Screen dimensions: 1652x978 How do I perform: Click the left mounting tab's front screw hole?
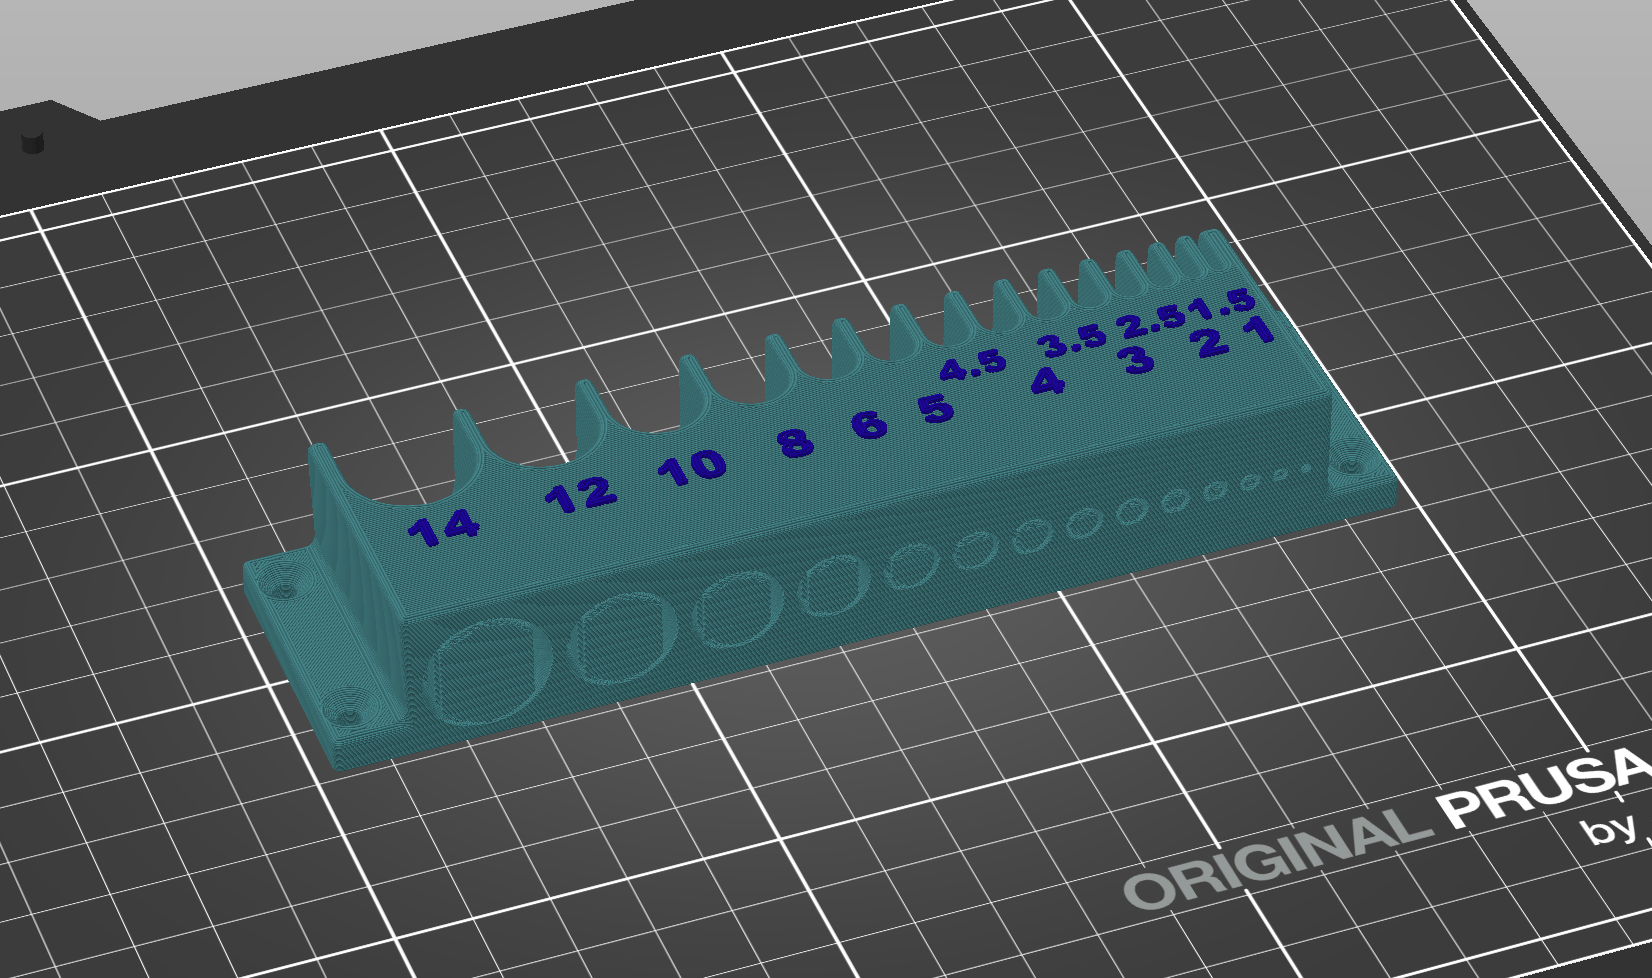coord(348,717)
